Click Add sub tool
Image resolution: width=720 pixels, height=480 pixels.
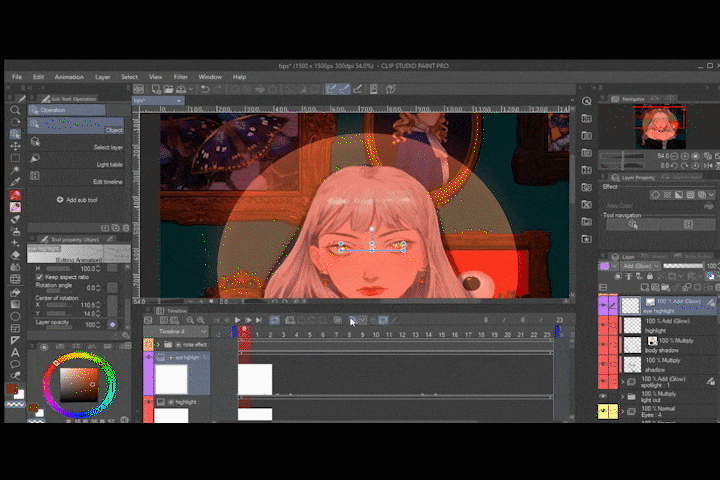77,200
